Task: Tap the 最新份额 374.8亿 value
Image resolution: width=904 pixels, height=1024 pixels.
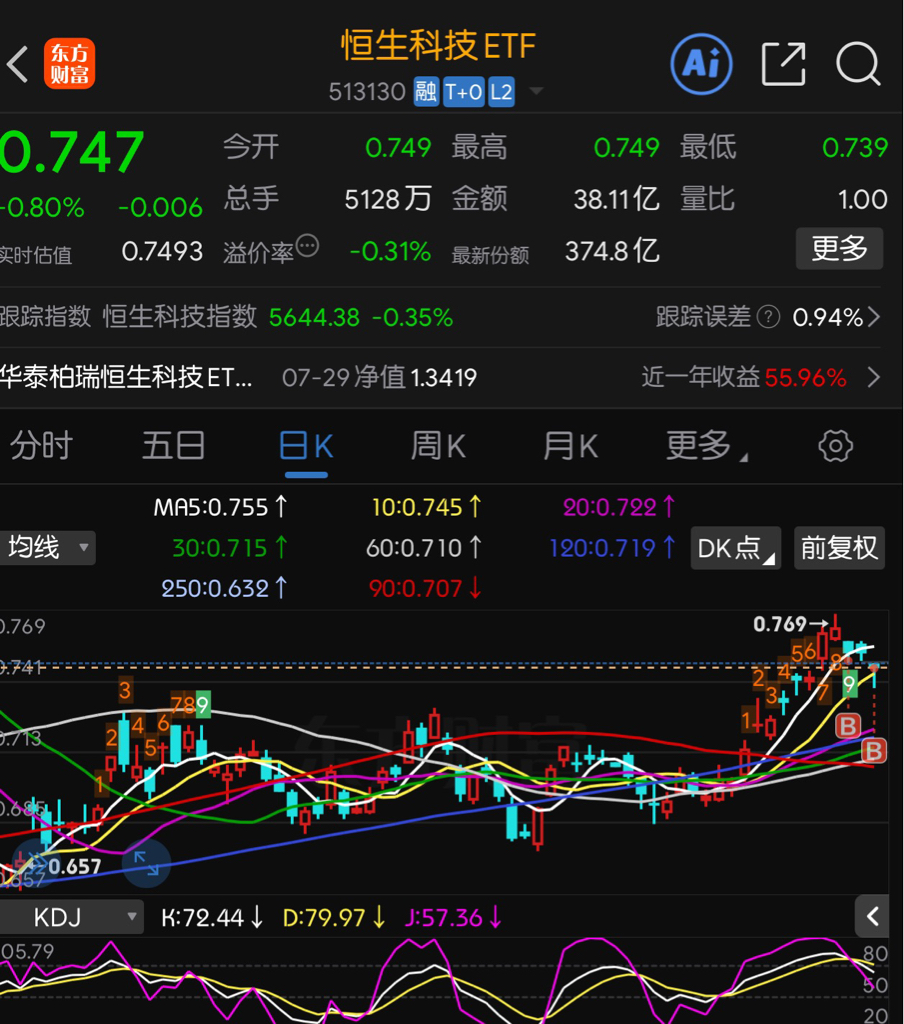Action: tap(612, 251)
